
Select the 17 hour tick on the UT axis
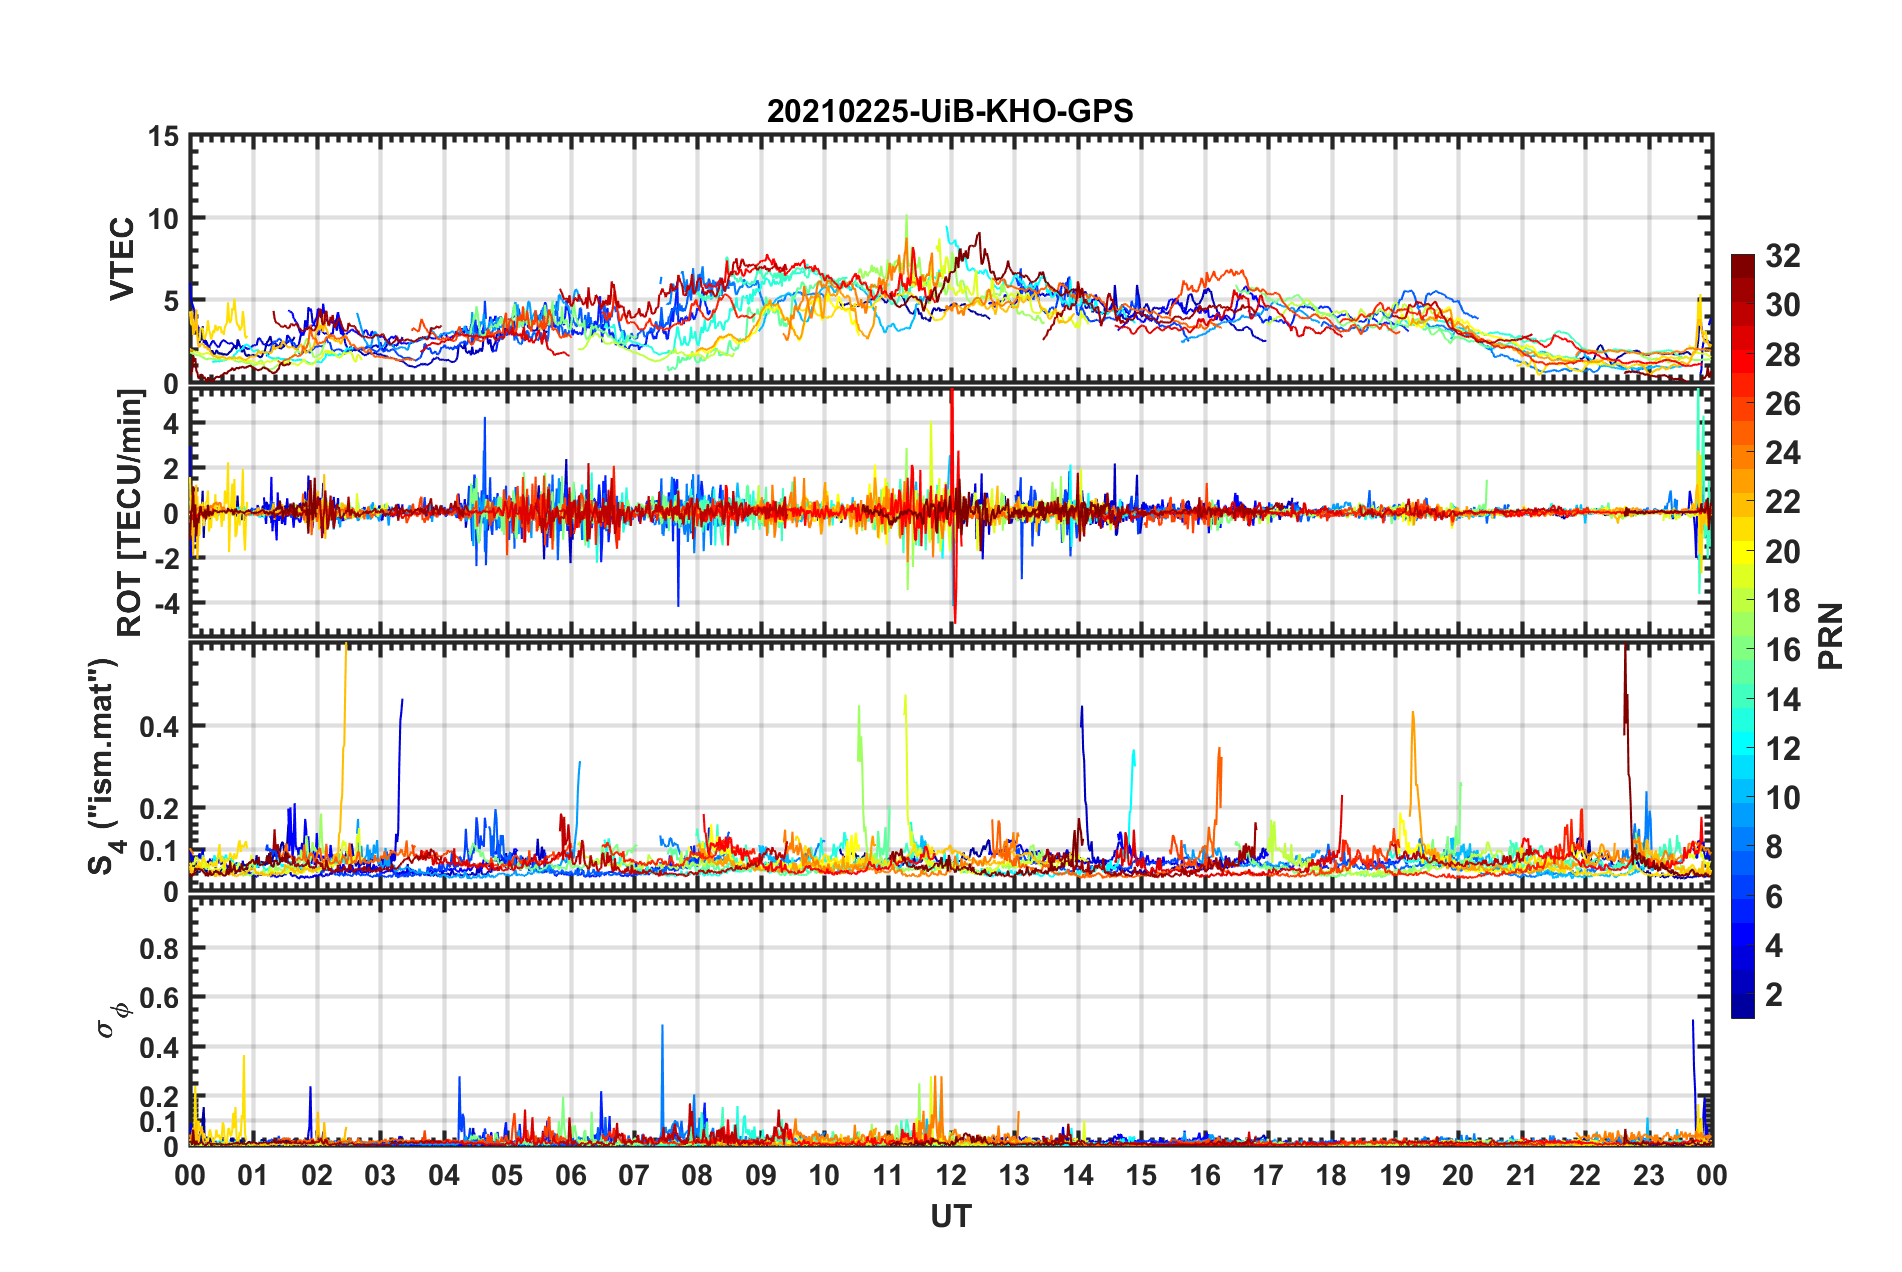click(x=1268, y=1175)
